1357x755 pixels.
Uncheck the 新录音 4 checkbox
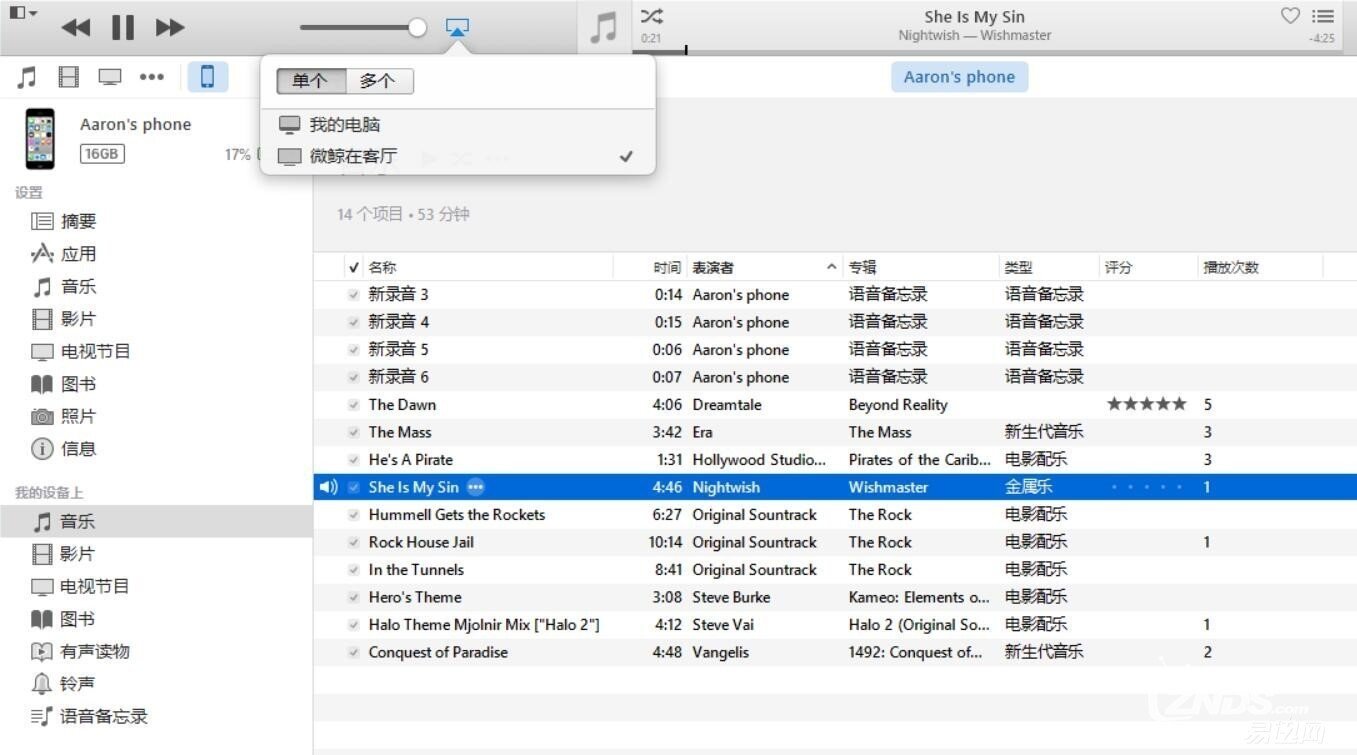[354, 322]
